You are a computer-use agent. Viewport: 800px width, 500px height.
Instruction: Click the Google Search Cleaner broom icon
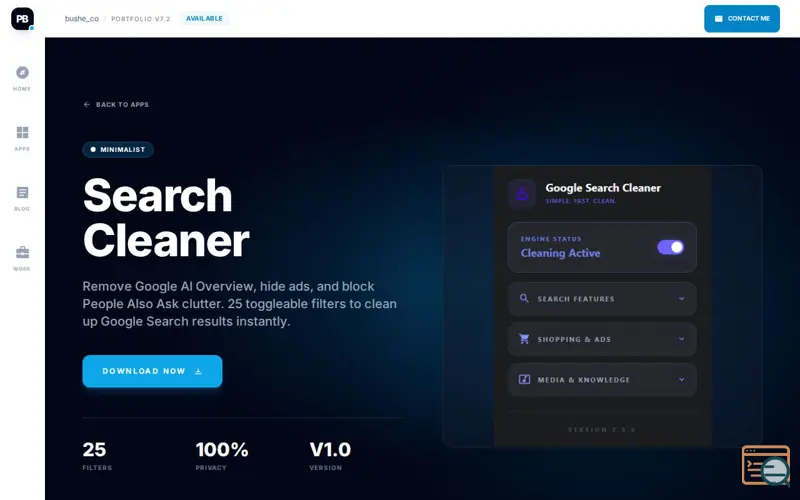click(522, 194)
